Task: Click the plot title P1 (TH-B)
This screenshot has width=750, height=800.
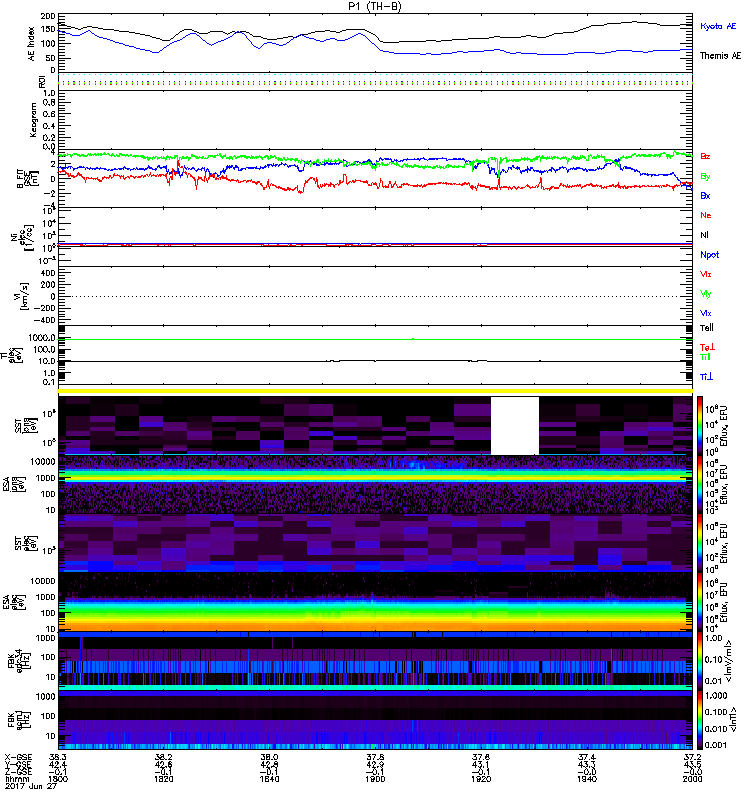Action: pos(375,6)
